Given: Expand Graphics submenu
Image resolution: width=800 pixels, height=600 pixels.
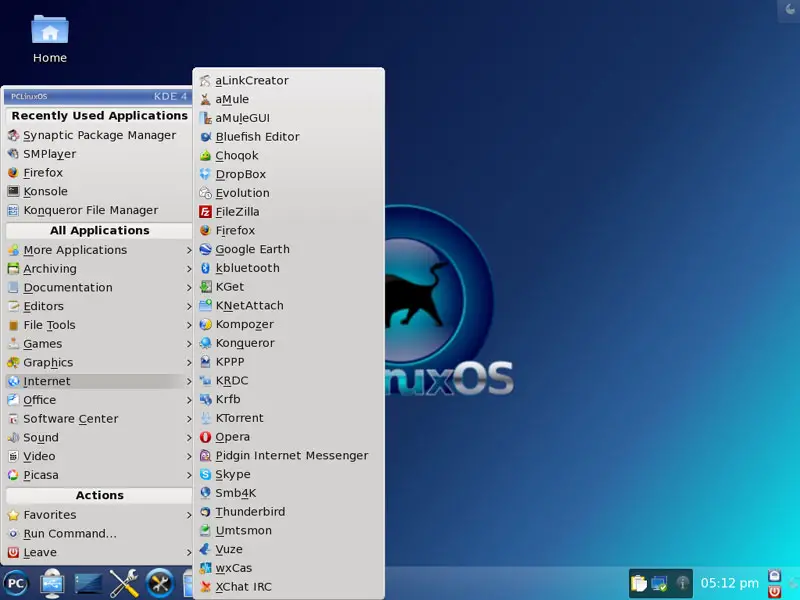Looking at the screenshot, I should pos(99,363).
